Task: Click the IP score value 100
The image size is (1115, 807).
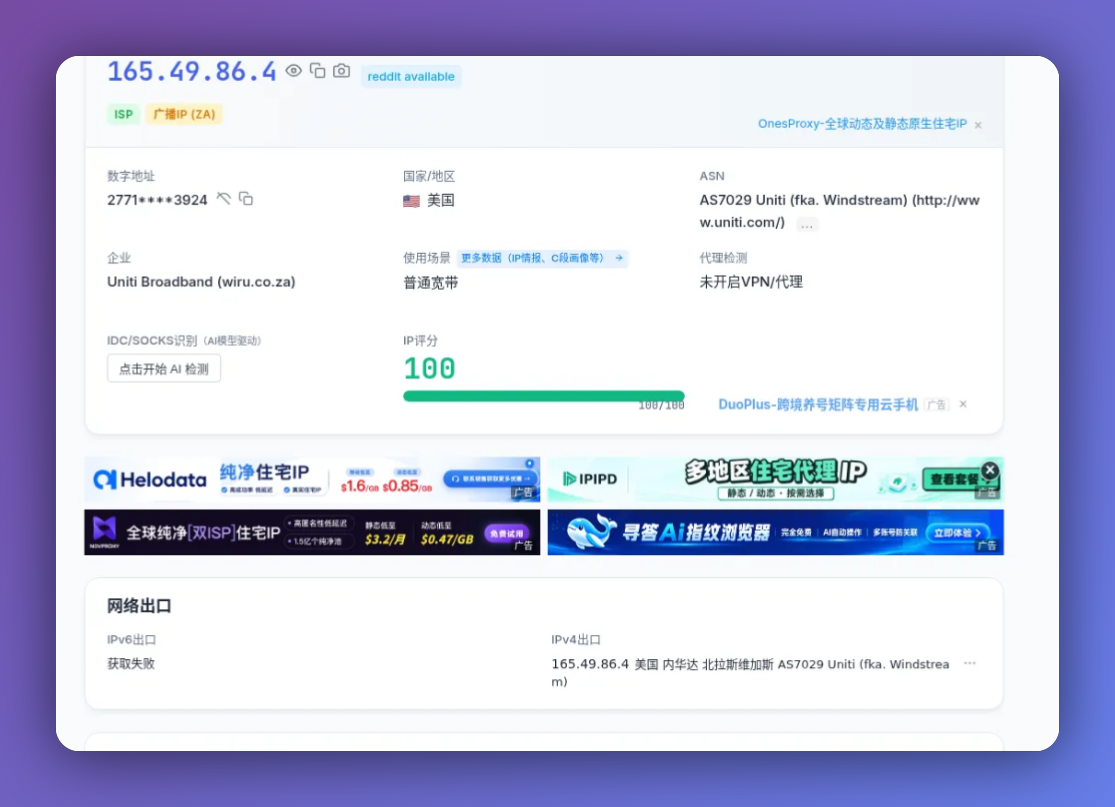Action: [430, 368]
